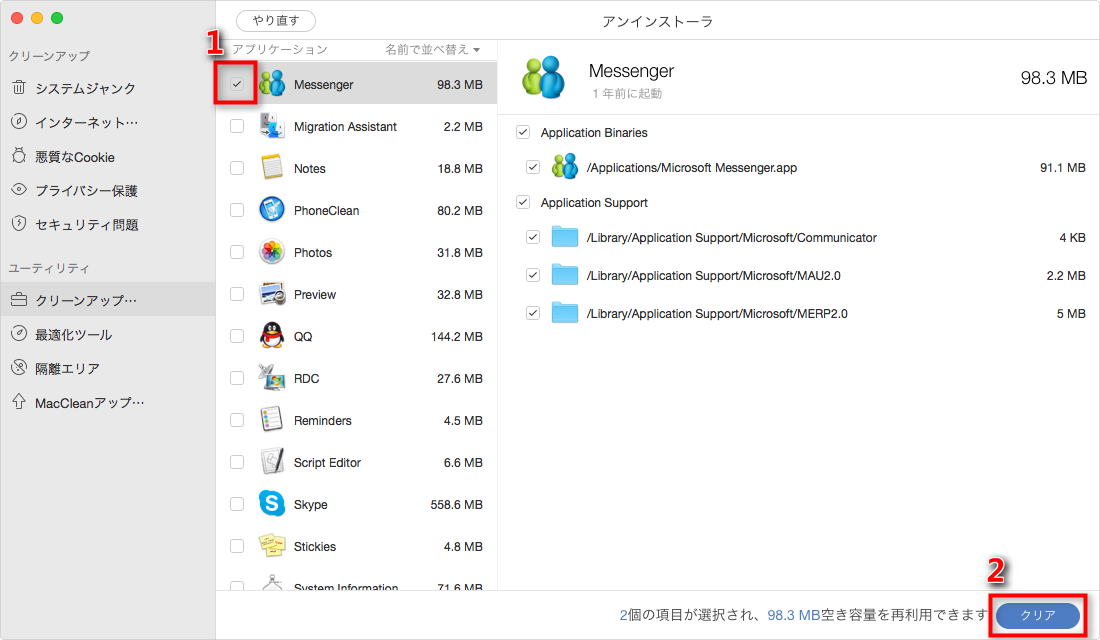Check the Reminders checkbox
Viewport: 1100px width, 640px height.
pyautogui.click(x=237, y=420)
